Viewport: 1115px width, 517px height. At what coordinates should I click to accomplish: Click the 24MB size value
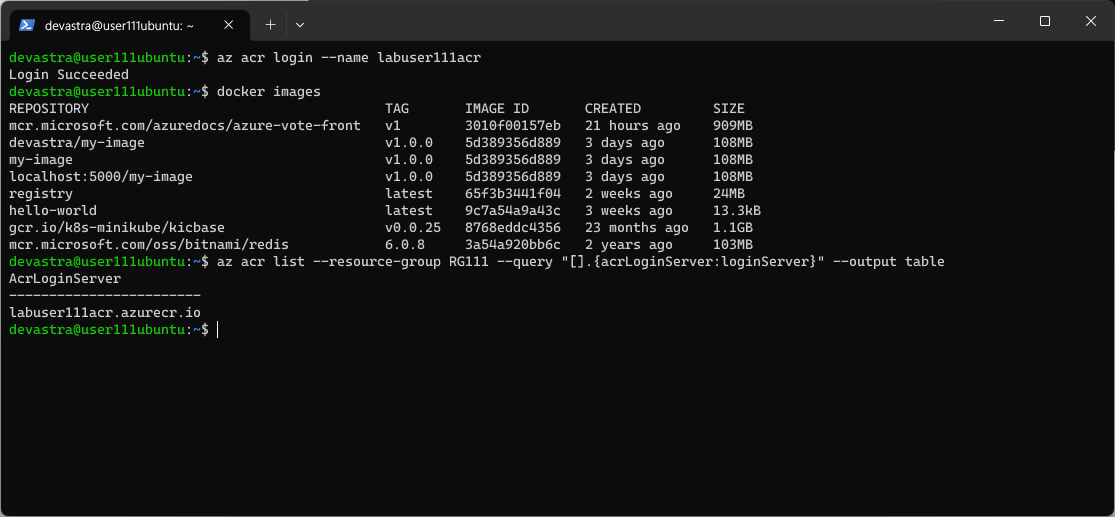[729, 194]
